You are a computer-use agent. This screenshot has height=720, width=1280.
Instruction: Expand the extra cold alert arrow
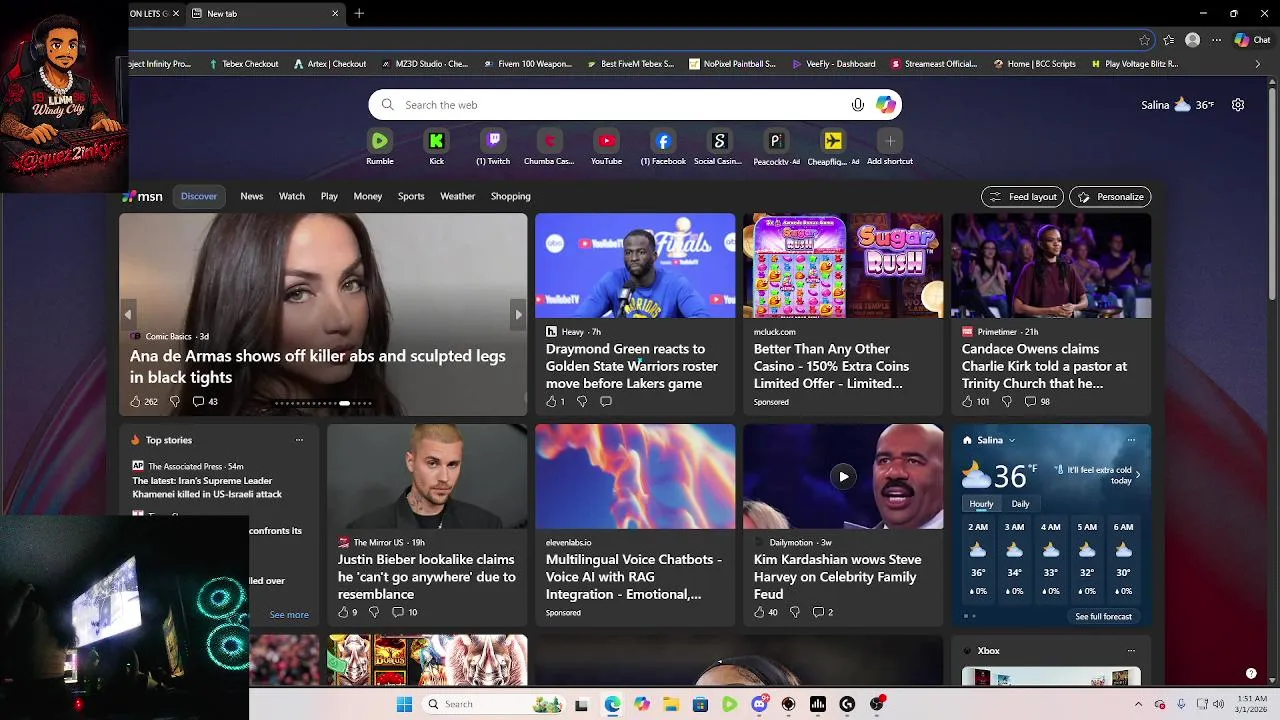[x=1137, y=475]
